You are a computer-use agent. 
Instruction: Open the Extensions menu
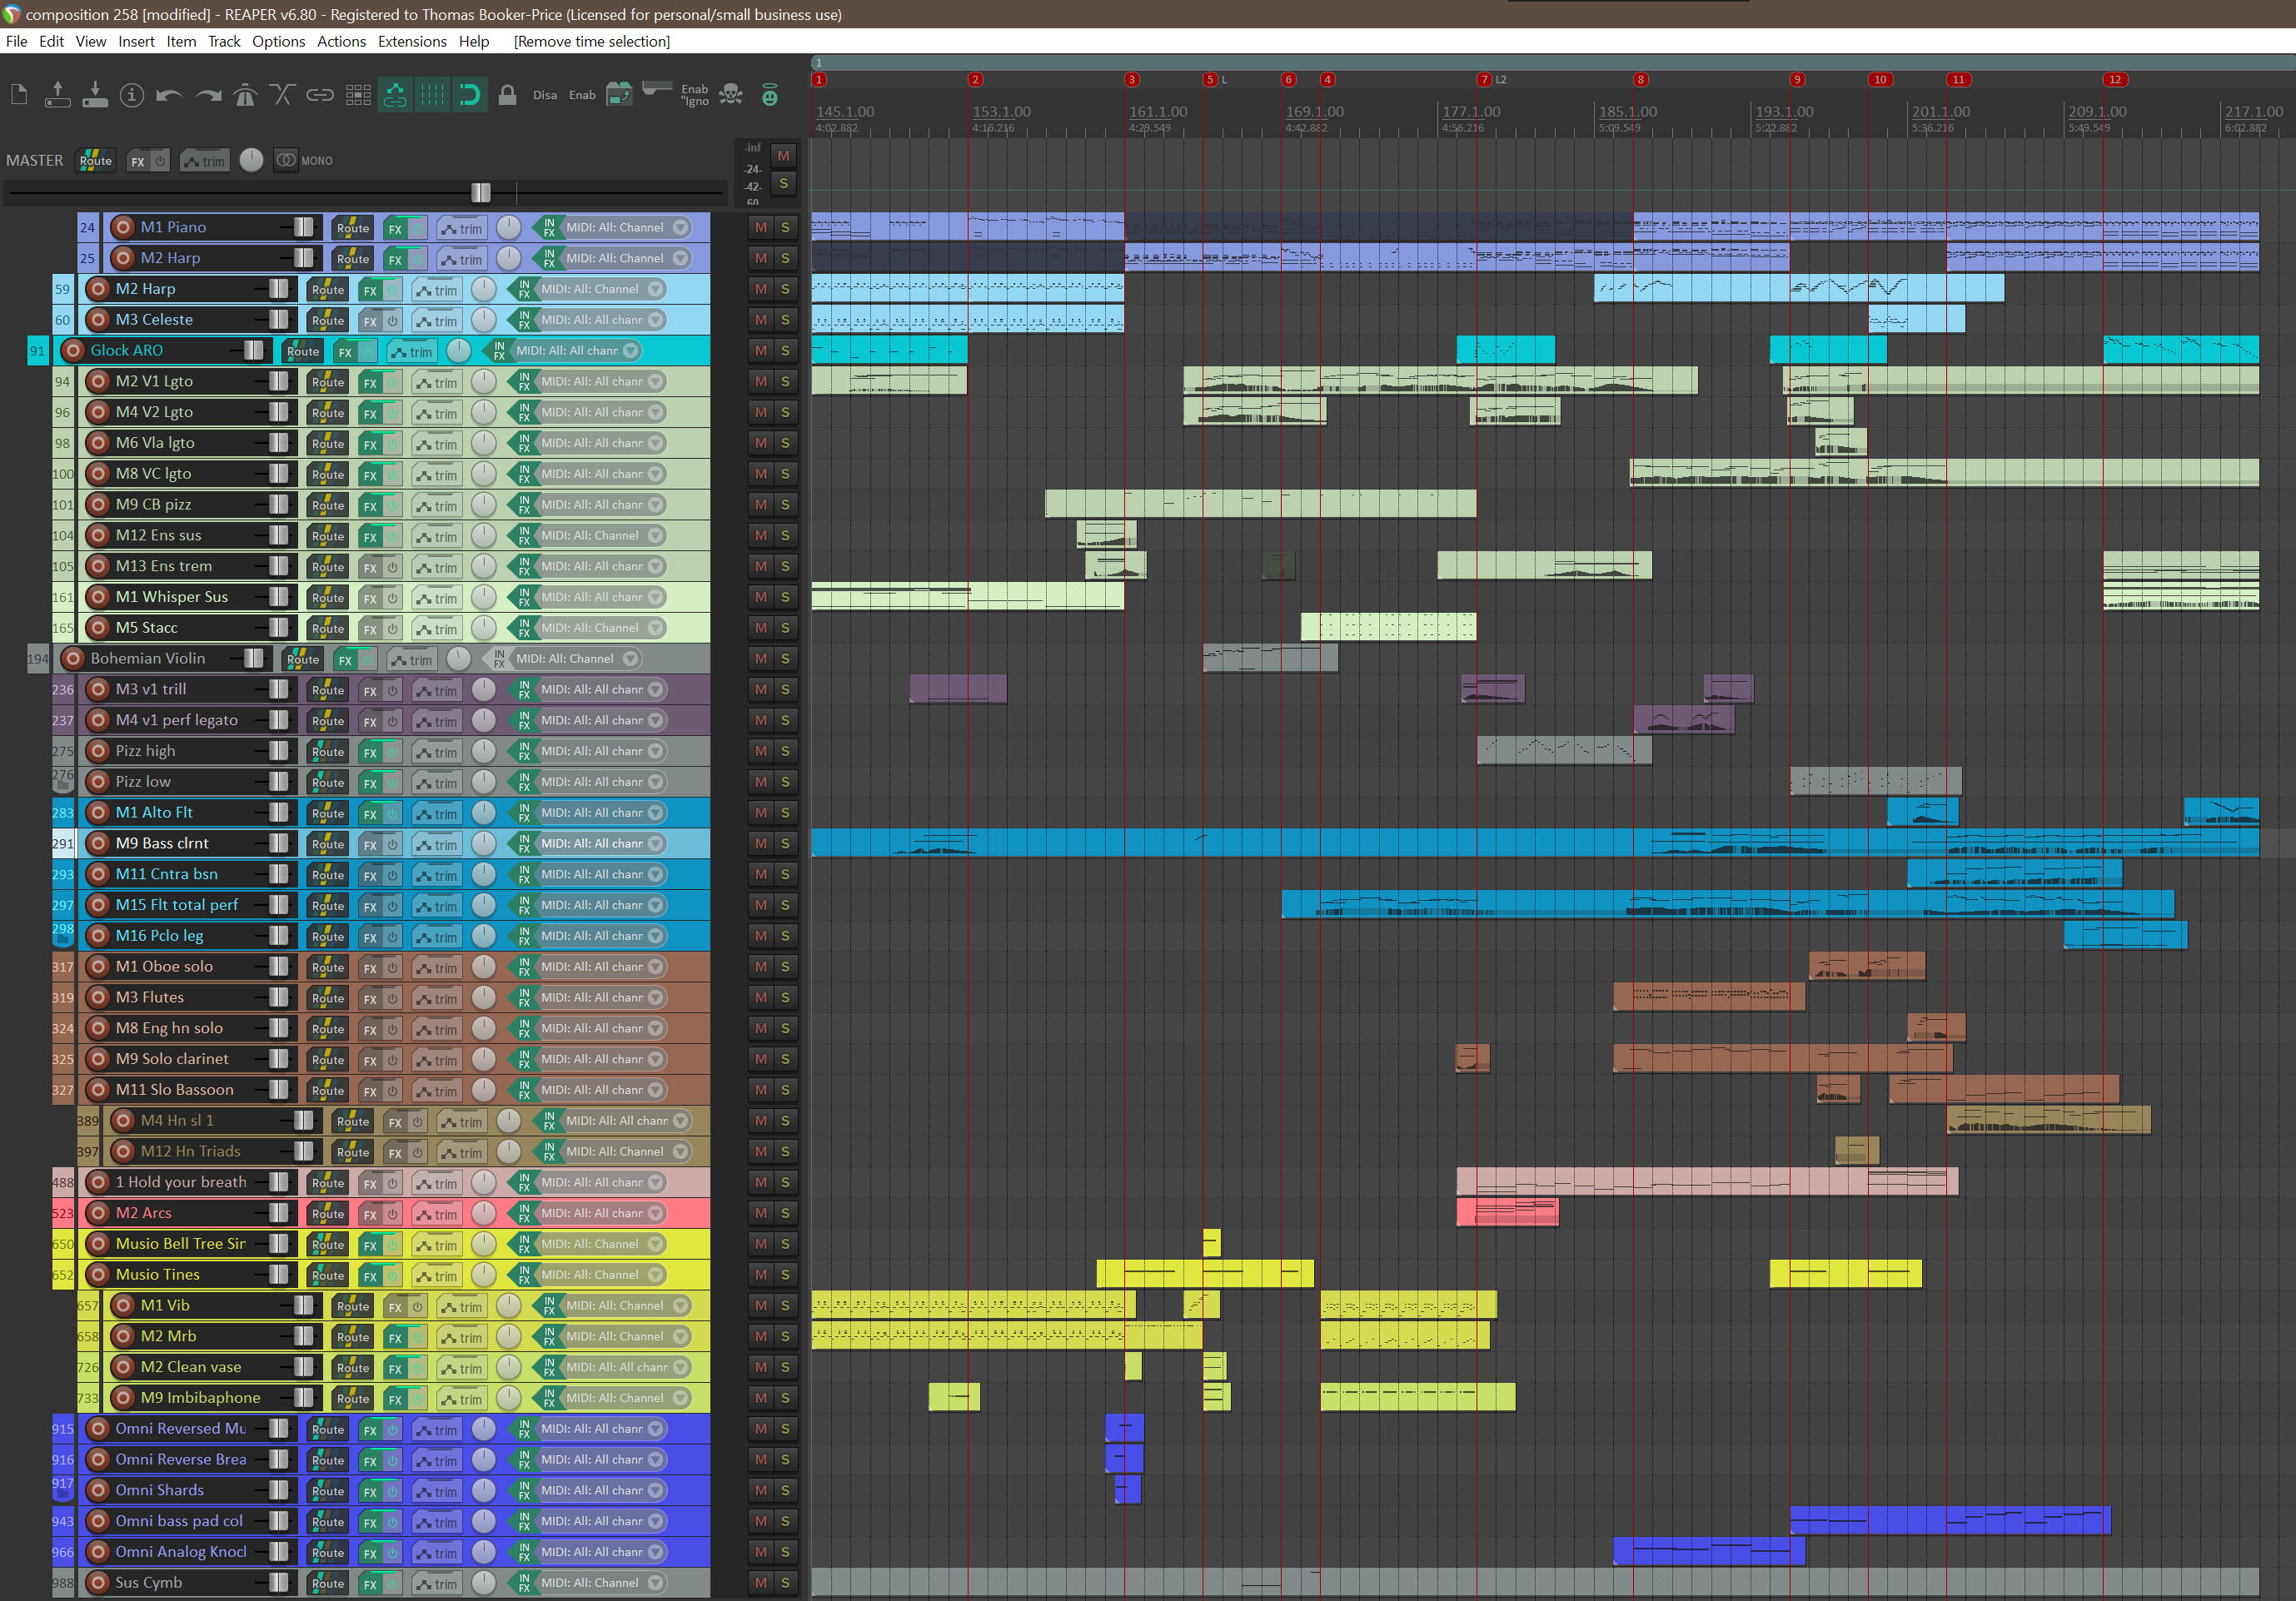pyautogui.click(x=412, y=41)
